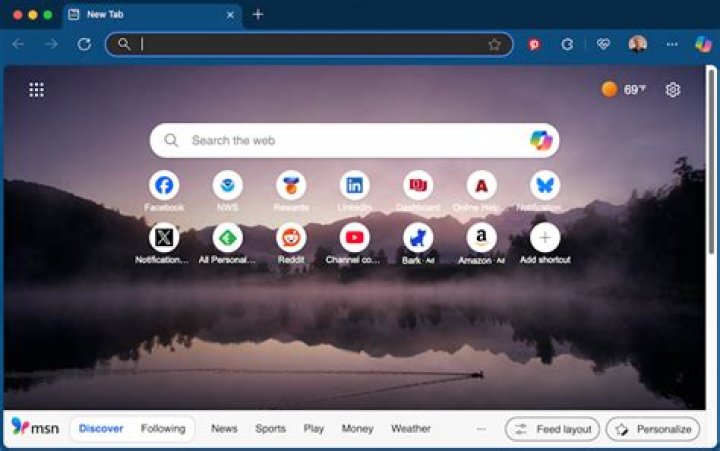Click the refresh-style extension icon in toolbar
This screenshot has height=451, width=720.
coord(567,45)
